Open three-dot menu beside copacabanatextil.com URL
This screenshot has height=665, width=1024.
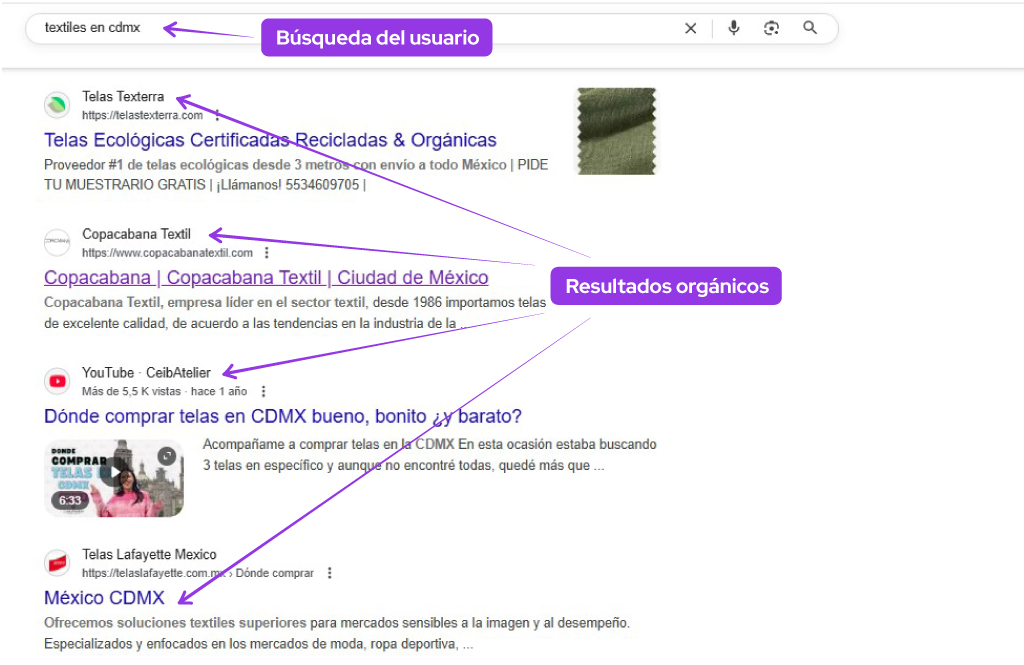267,254
